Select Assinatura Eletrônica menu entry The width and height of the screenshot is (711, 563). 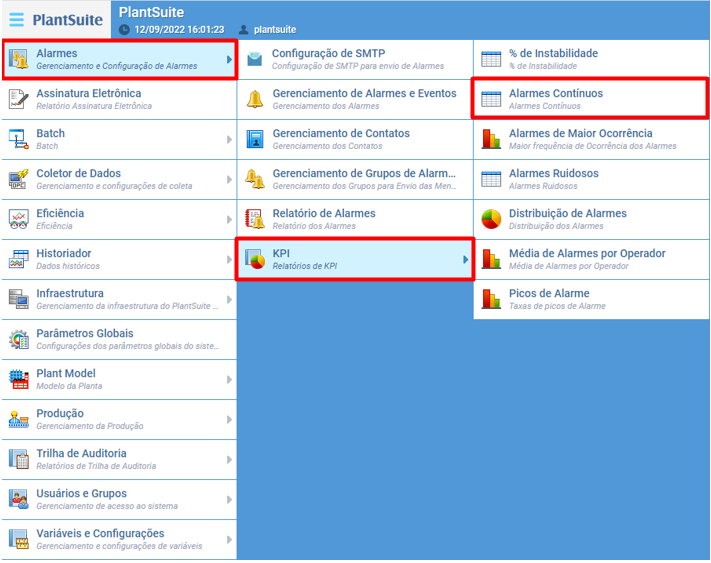[x=119, y=99]
